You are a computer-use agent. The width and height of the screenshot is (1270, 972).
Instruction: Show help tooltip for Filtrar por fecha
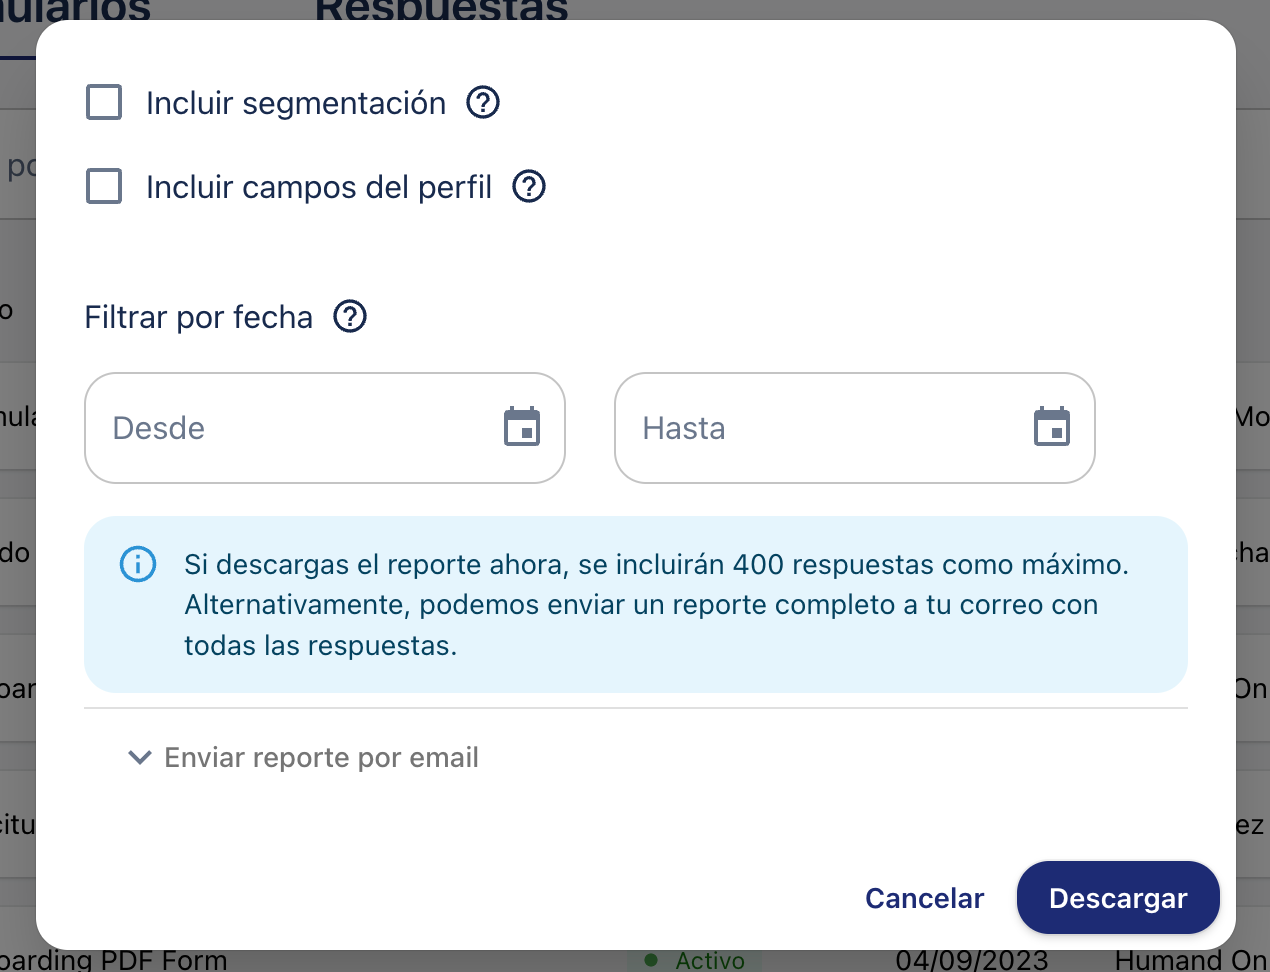[350, 317]
